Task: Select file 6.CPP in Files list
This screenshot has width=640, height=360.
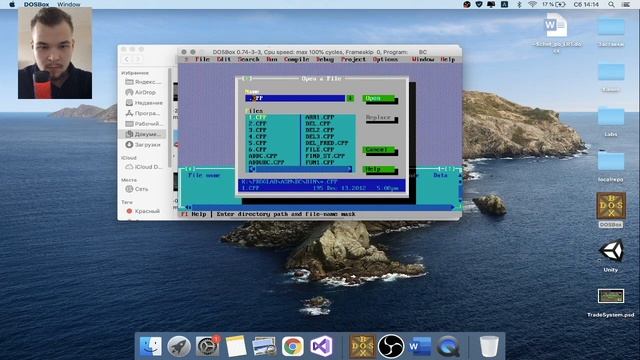Action: tap(258, 150)
